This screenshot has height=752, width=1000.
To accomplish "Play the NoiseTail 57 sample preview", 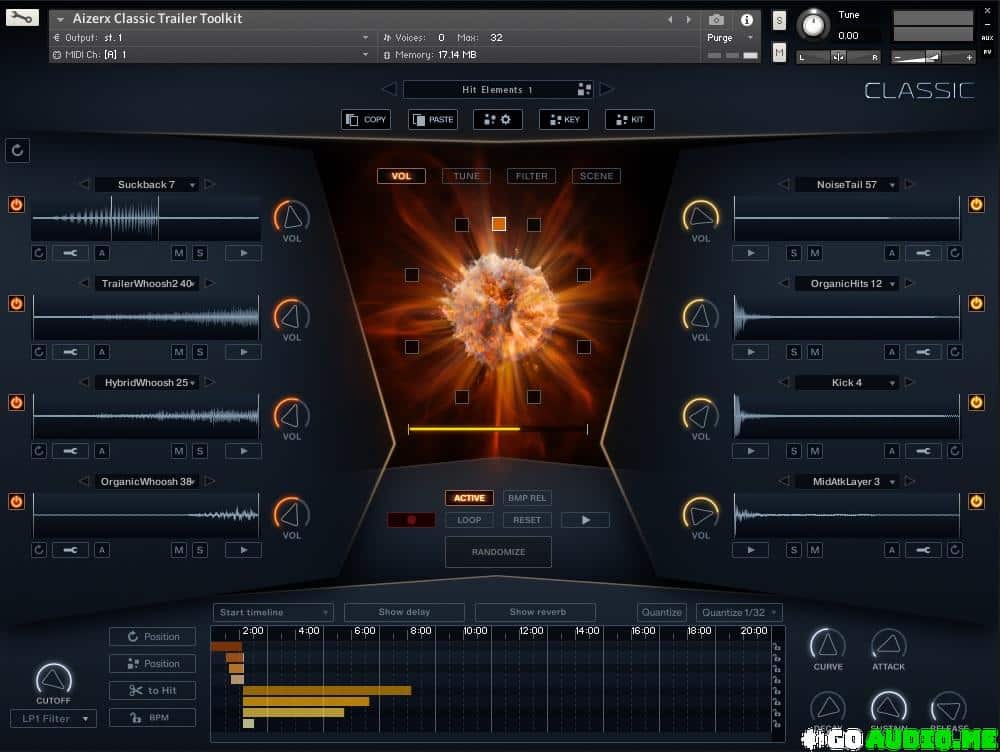I will [751, 253].
